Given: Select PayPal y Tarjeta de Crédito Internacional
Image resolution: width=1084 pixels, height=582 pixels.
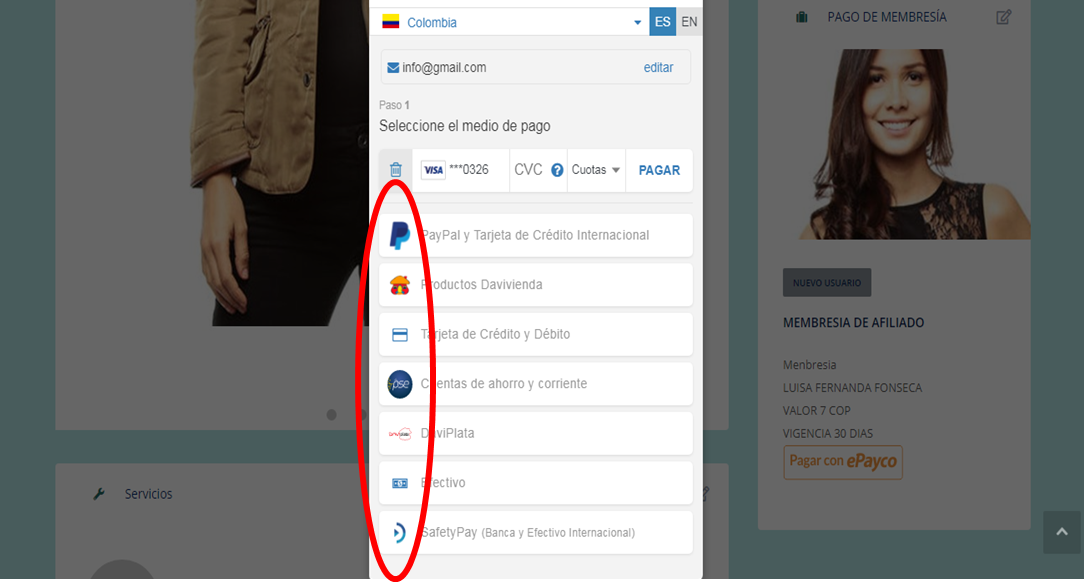Looking at the screenshot, I should tap(536, 235).
